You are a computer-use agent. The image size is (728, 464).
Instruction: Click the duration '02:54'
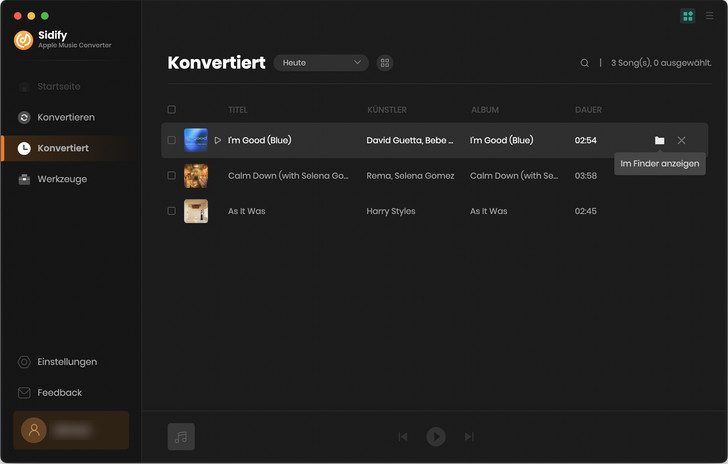click(586, 140)
